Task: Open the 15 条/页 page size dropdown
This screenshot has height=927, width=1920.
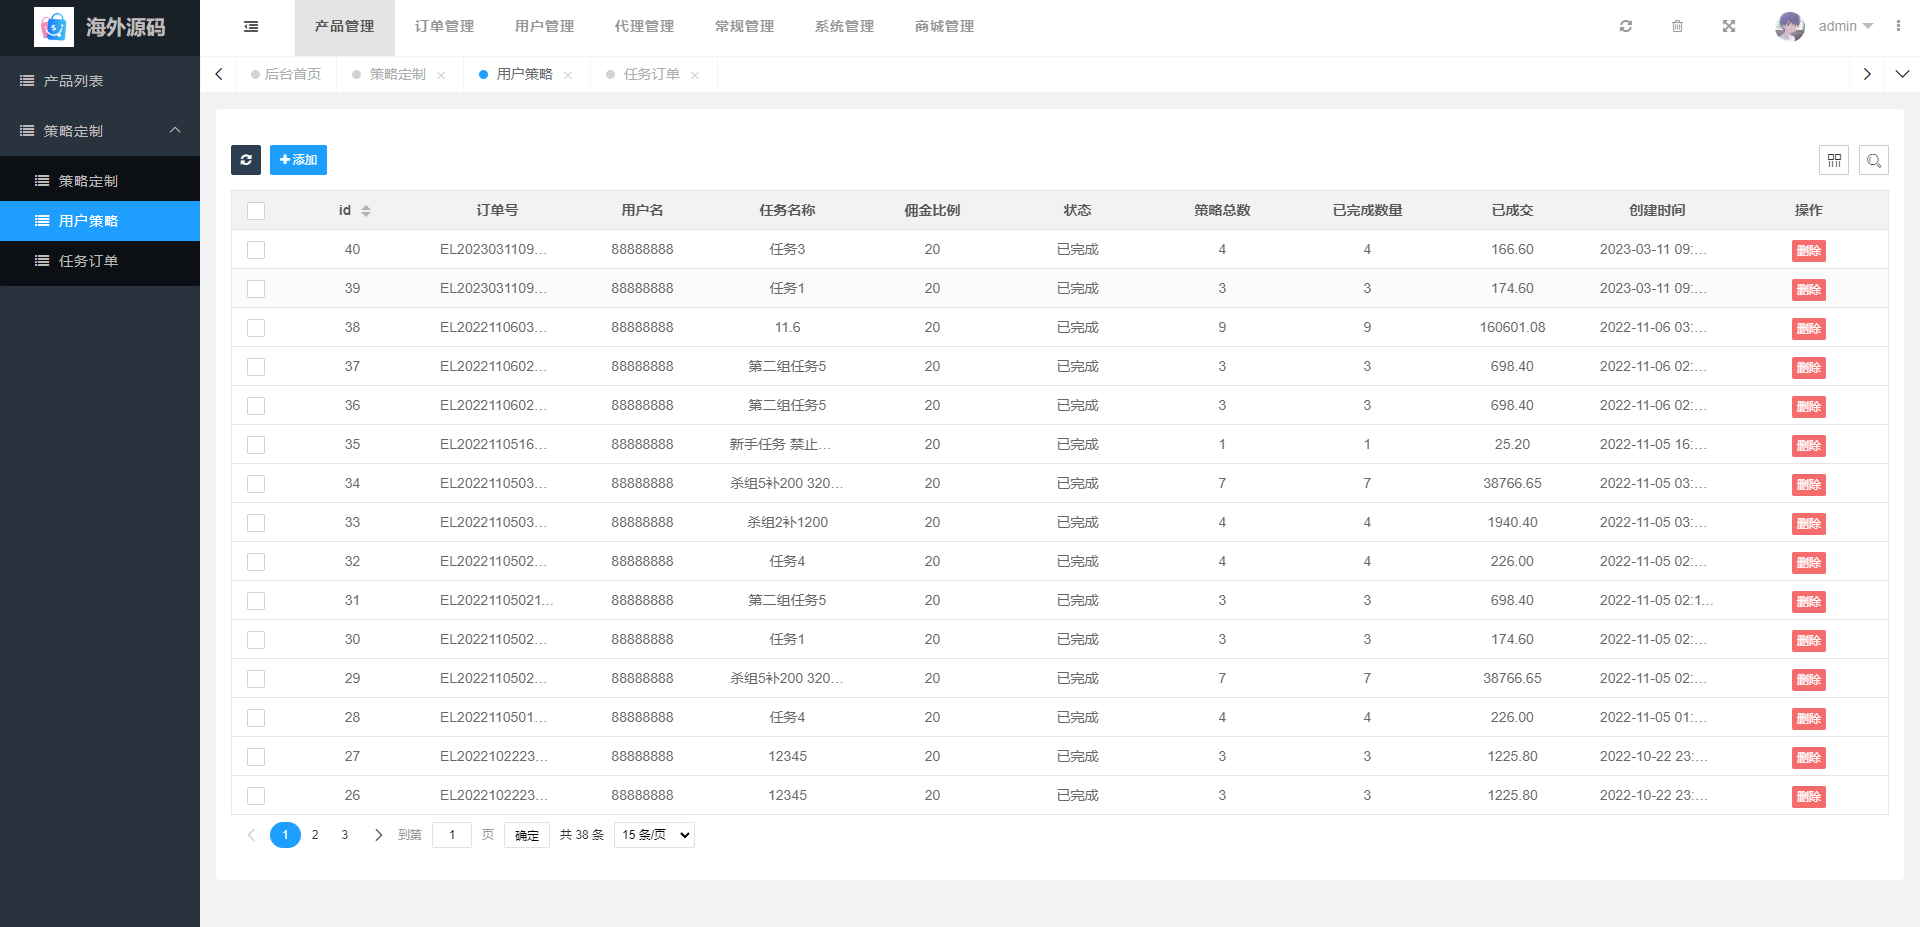Action: coord(655,835)
